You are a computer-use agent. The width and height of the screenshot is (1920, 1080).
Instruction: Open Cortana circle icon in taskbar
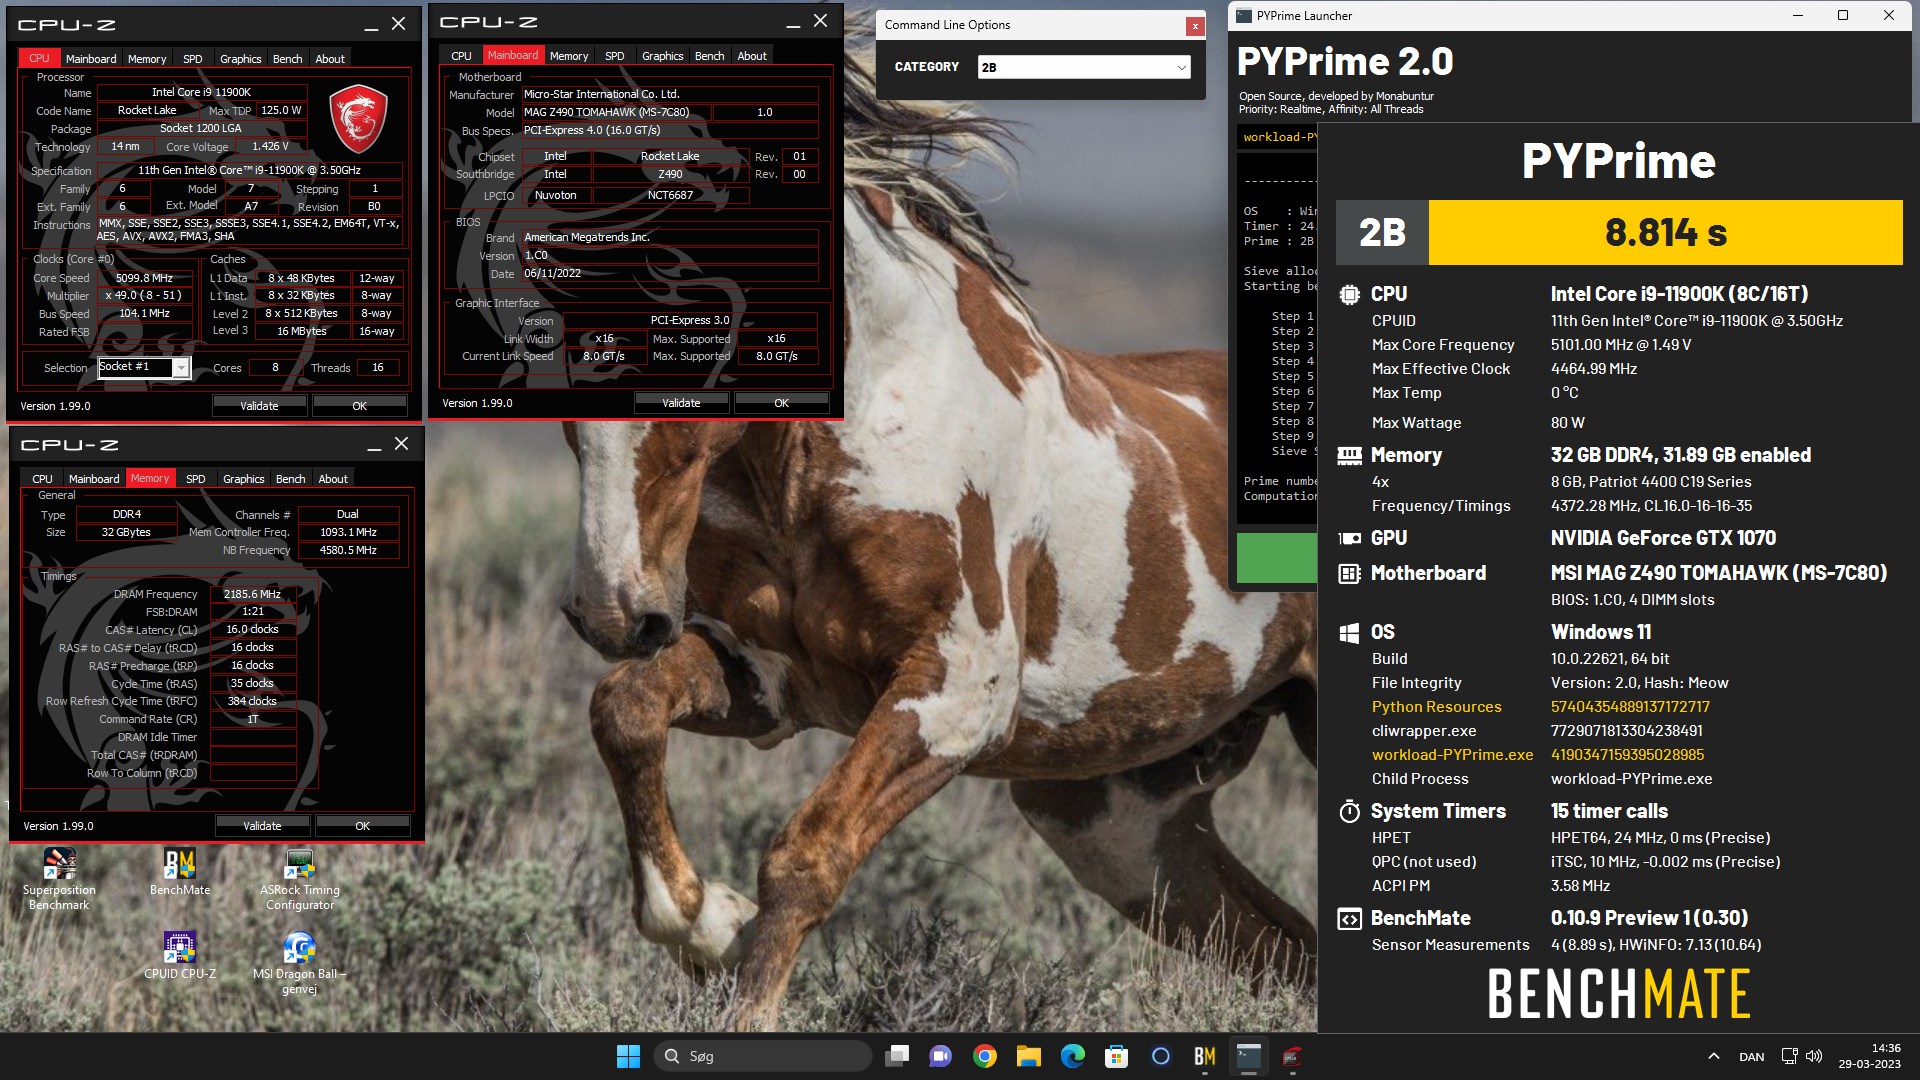tap(1161, 1056)
